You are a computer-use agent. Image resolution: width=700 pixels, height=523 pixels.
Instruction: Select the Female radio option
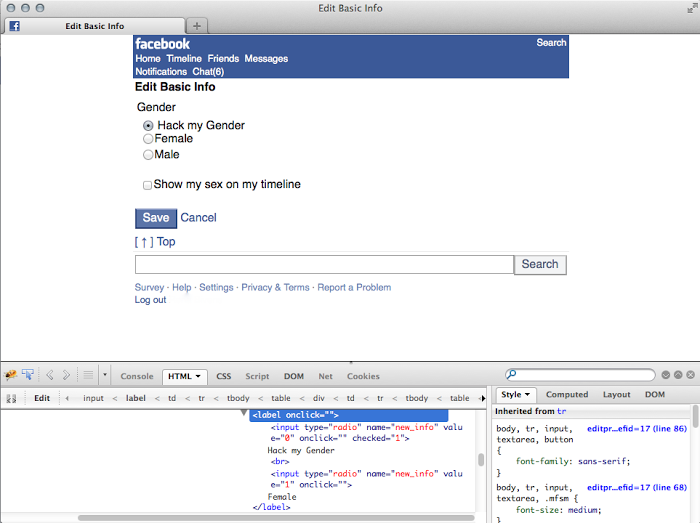[148, 140]
